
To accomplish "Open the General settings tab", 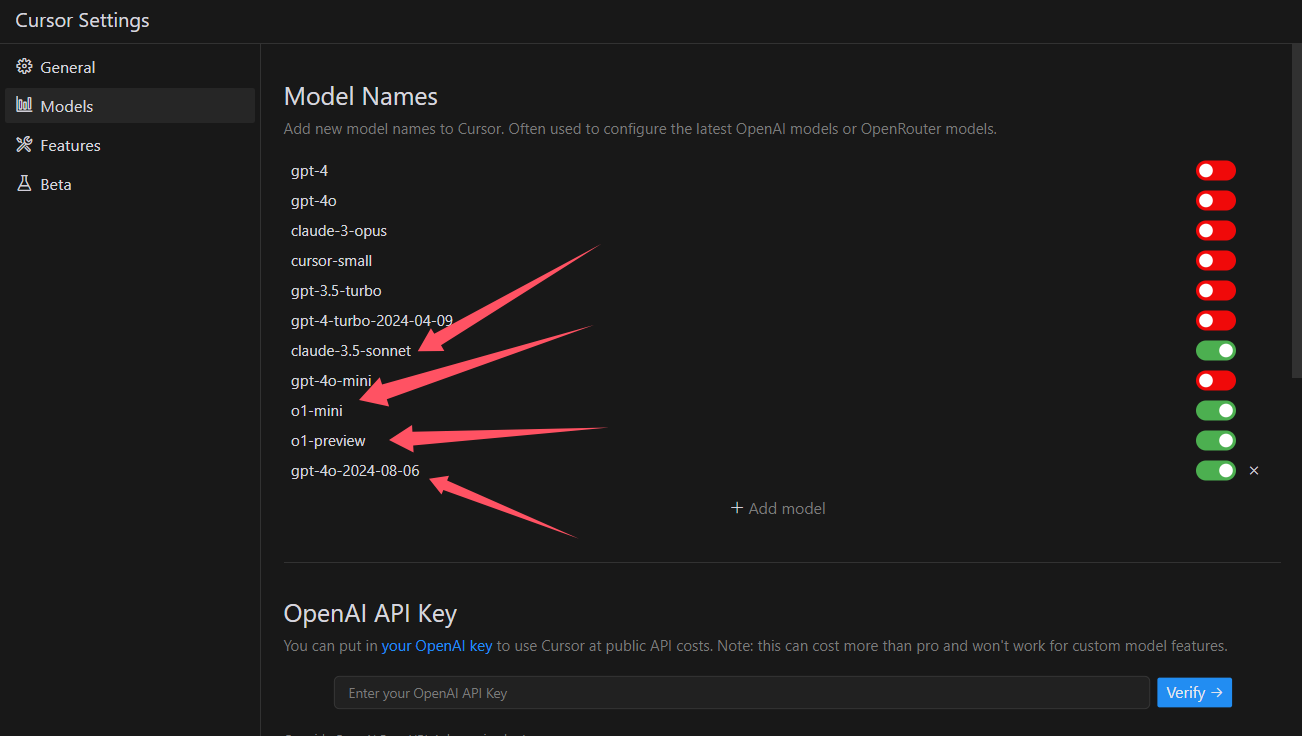I will pyautogui.click(x=130, y=67).
